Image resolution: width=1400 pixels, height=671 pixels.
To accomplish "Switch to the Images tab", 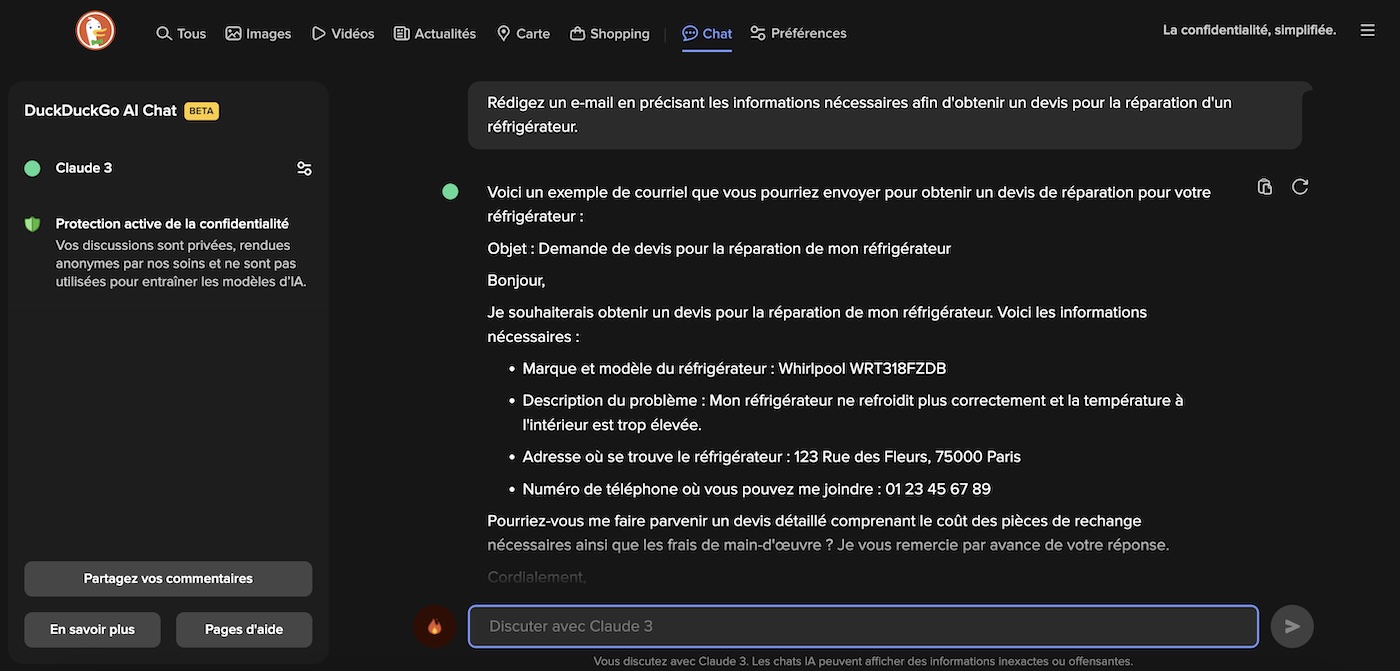I will click(257, 32).
